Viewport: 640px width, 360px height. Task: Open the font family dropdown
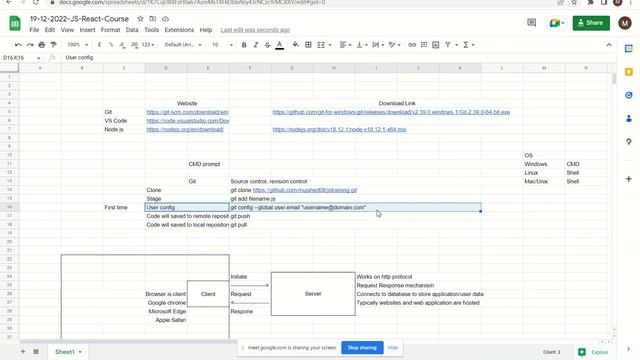[183, 45]
